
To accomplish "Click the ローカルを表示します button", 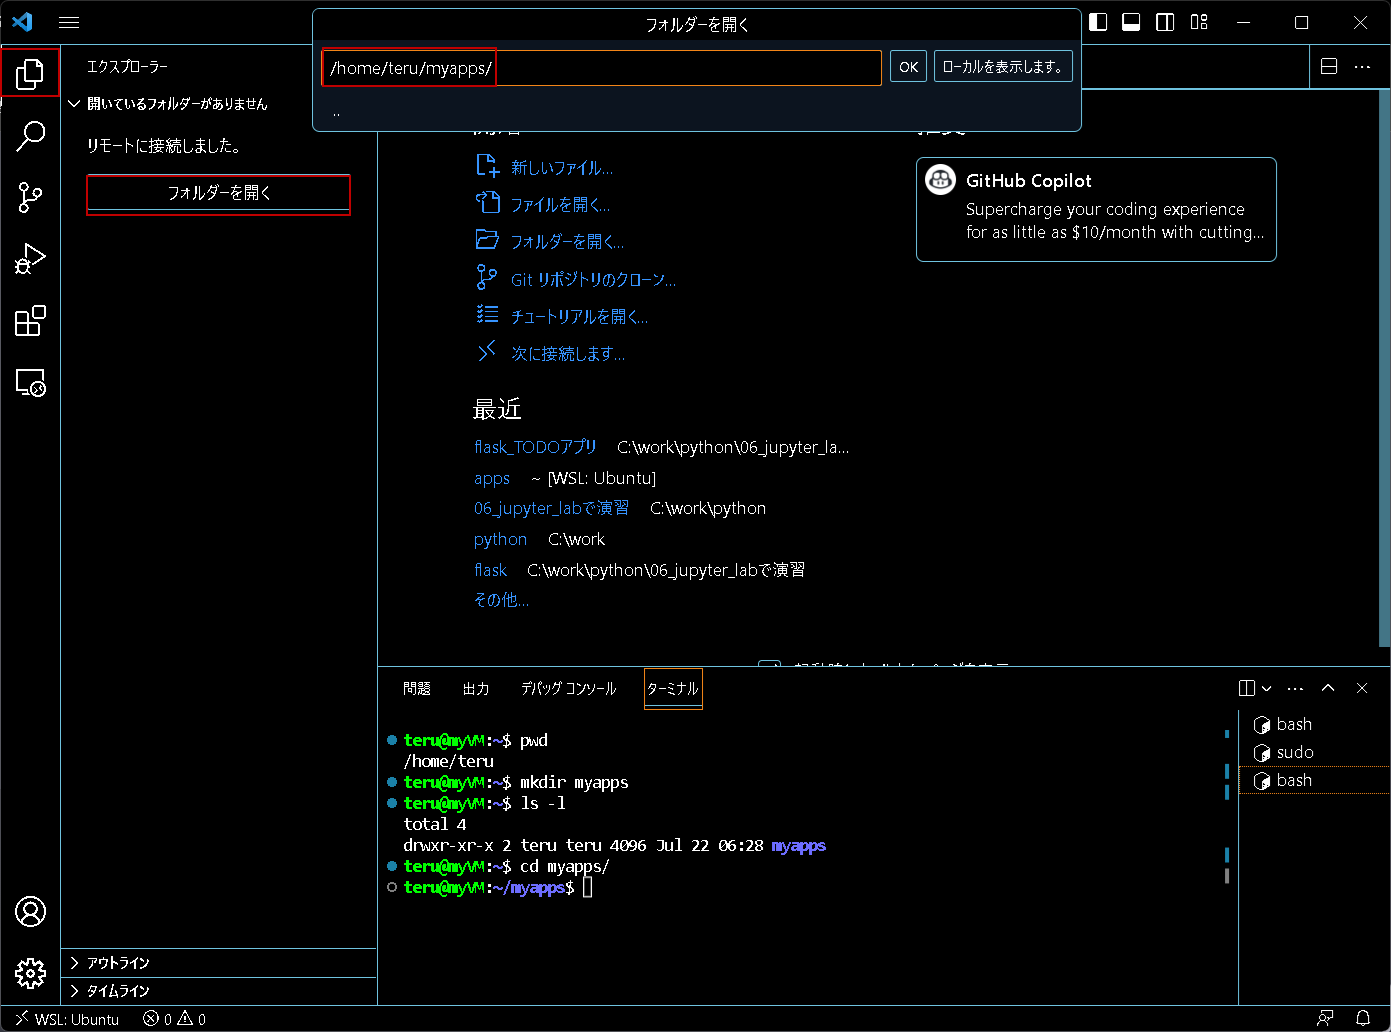I will coord(1003,67).
